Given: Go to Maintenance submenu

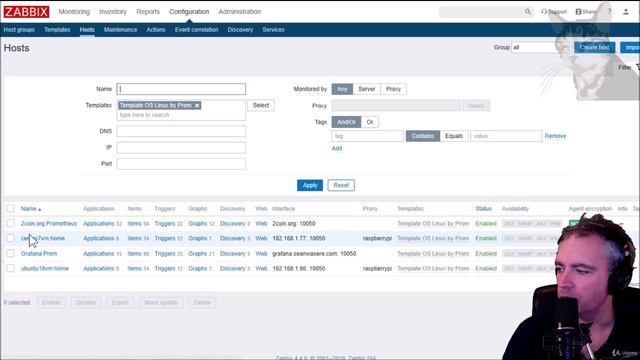Looking at the screenshot, I should 120,30.
